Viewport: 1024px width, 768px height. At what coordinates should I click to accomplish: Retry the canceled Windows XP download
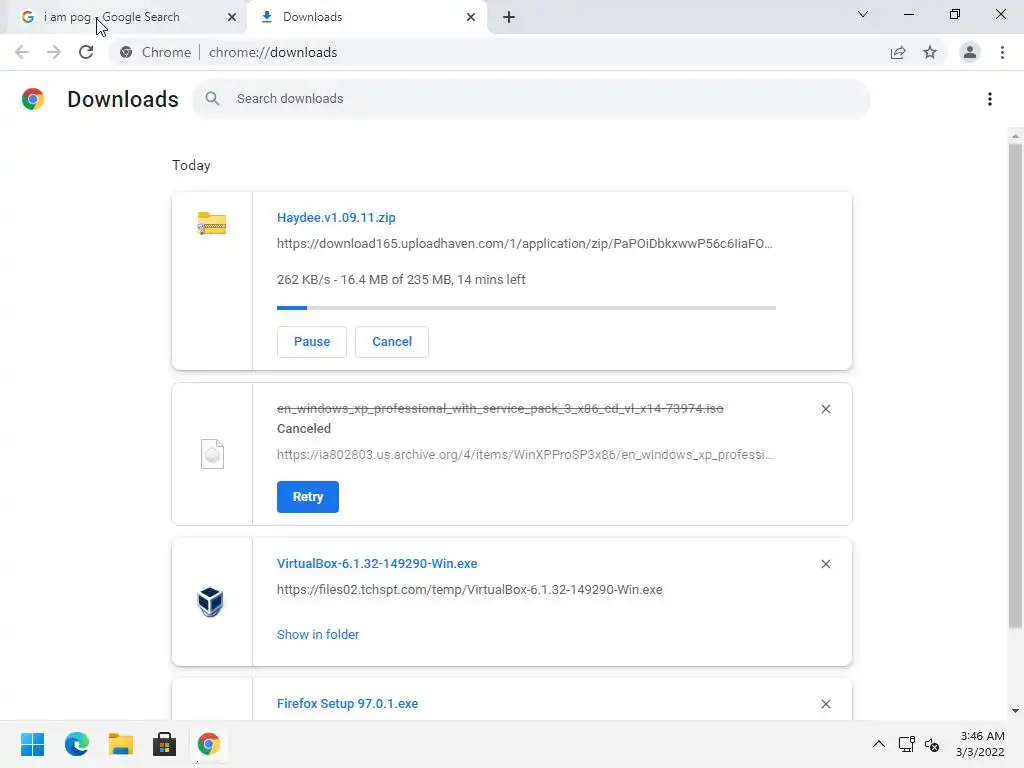[307, 497]
